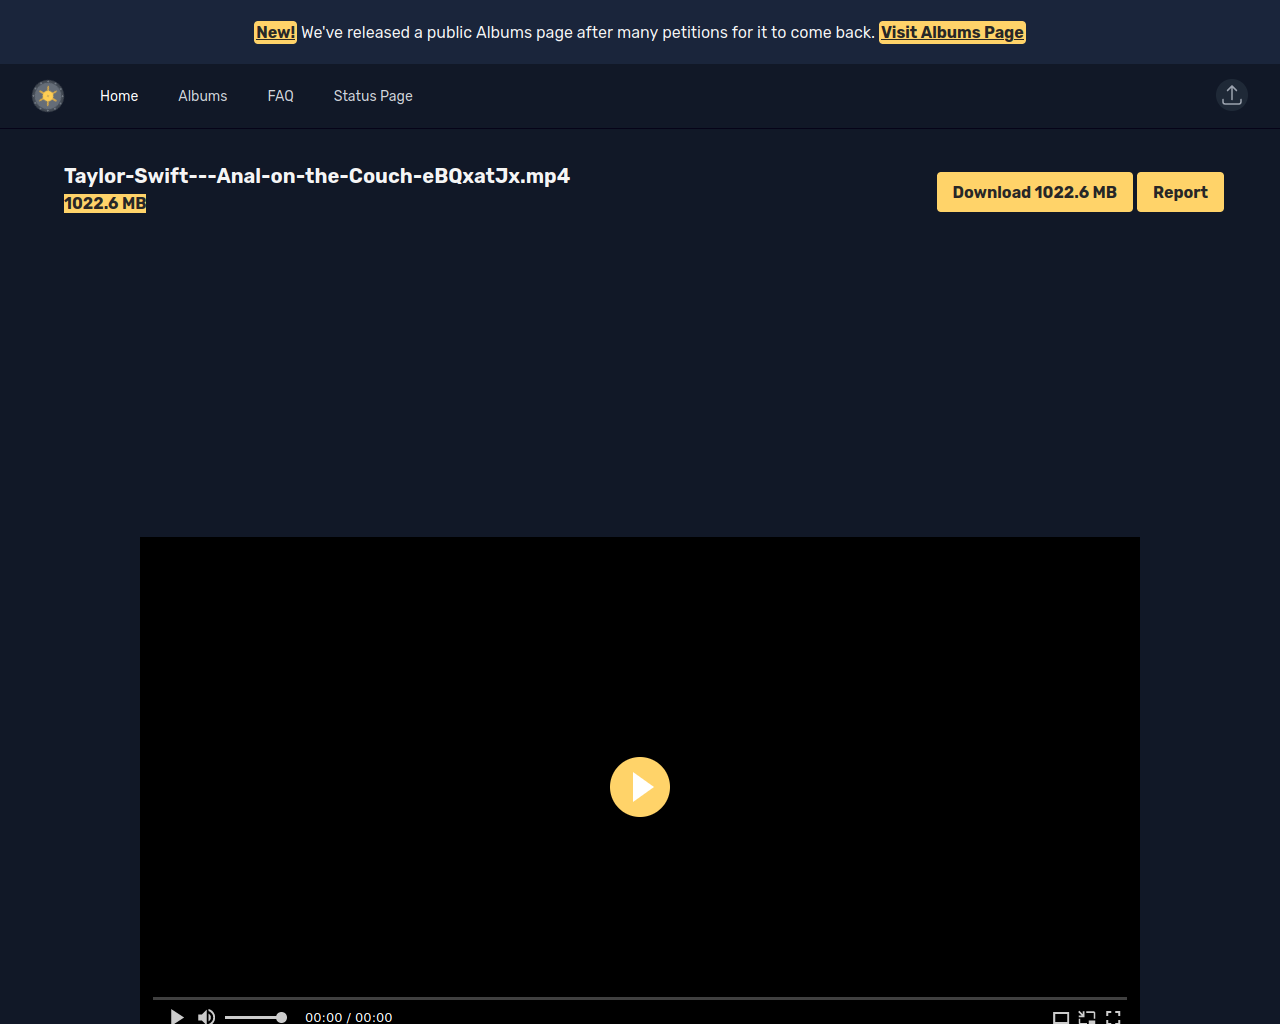The height and width of the screenshot is (1024, 1280).
Task: Click the New! badge in the banner
Action: (x=275, y=33)
